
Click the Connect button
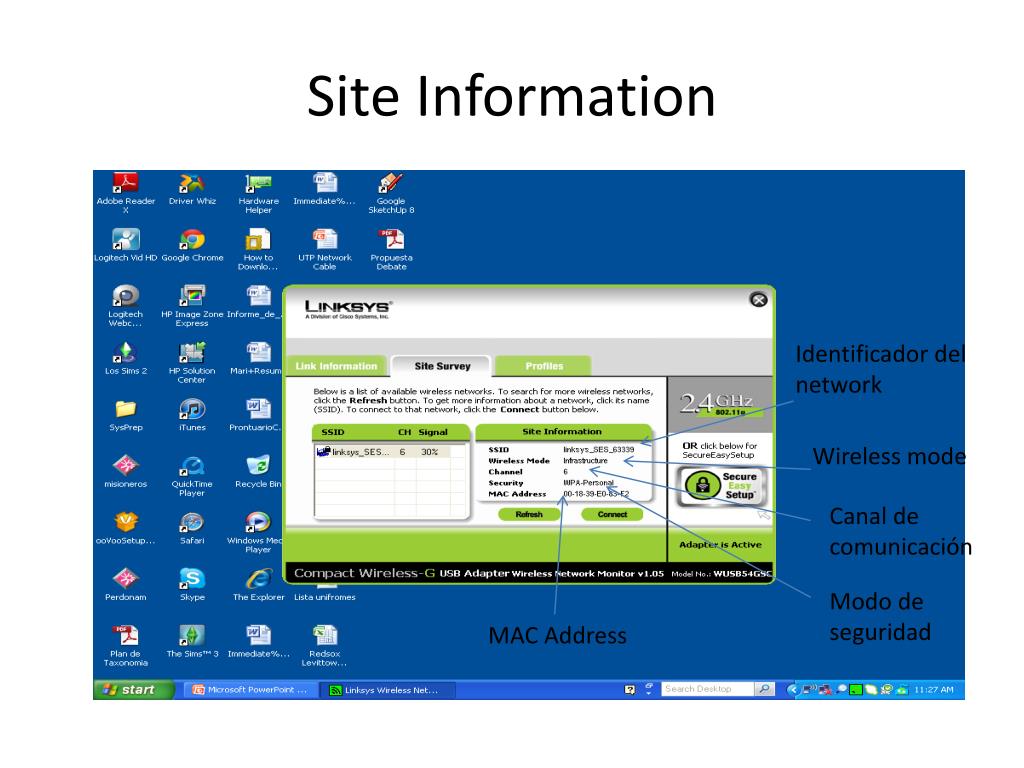pos(612,515)
